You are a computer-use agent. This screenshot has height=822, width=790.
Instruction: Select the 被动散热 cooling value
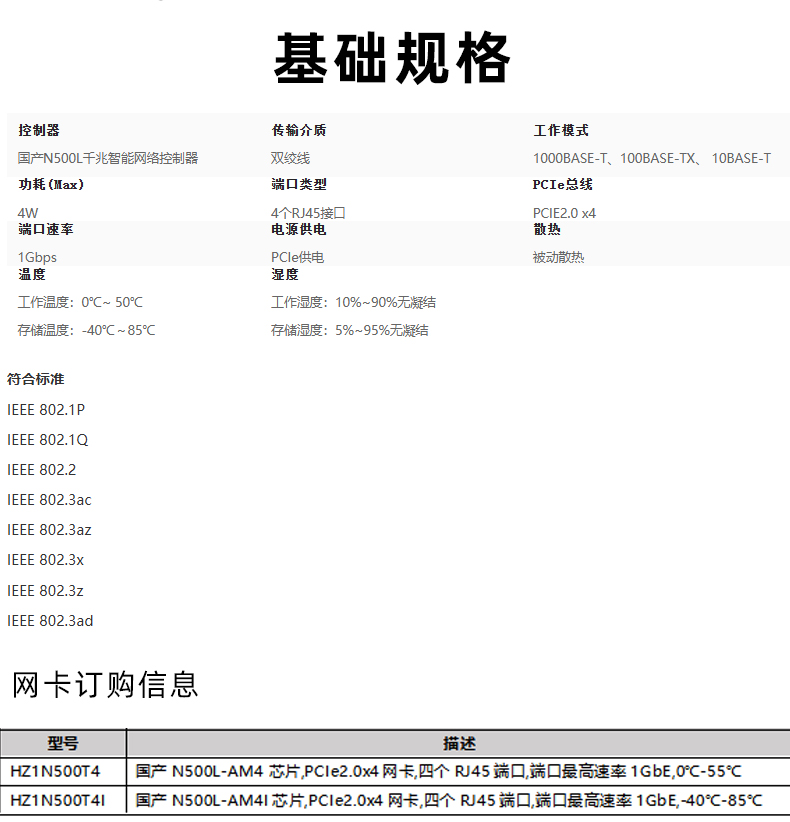(558, 257)
